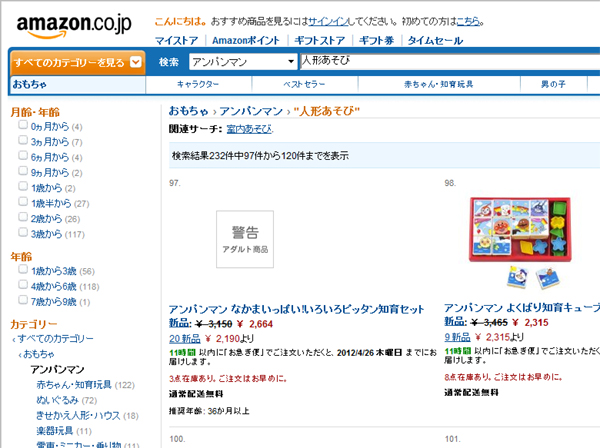Click the 検索結果232件中97件から120件 result count text
Viewport: 600px width, 448px height.
pos(260,156)
